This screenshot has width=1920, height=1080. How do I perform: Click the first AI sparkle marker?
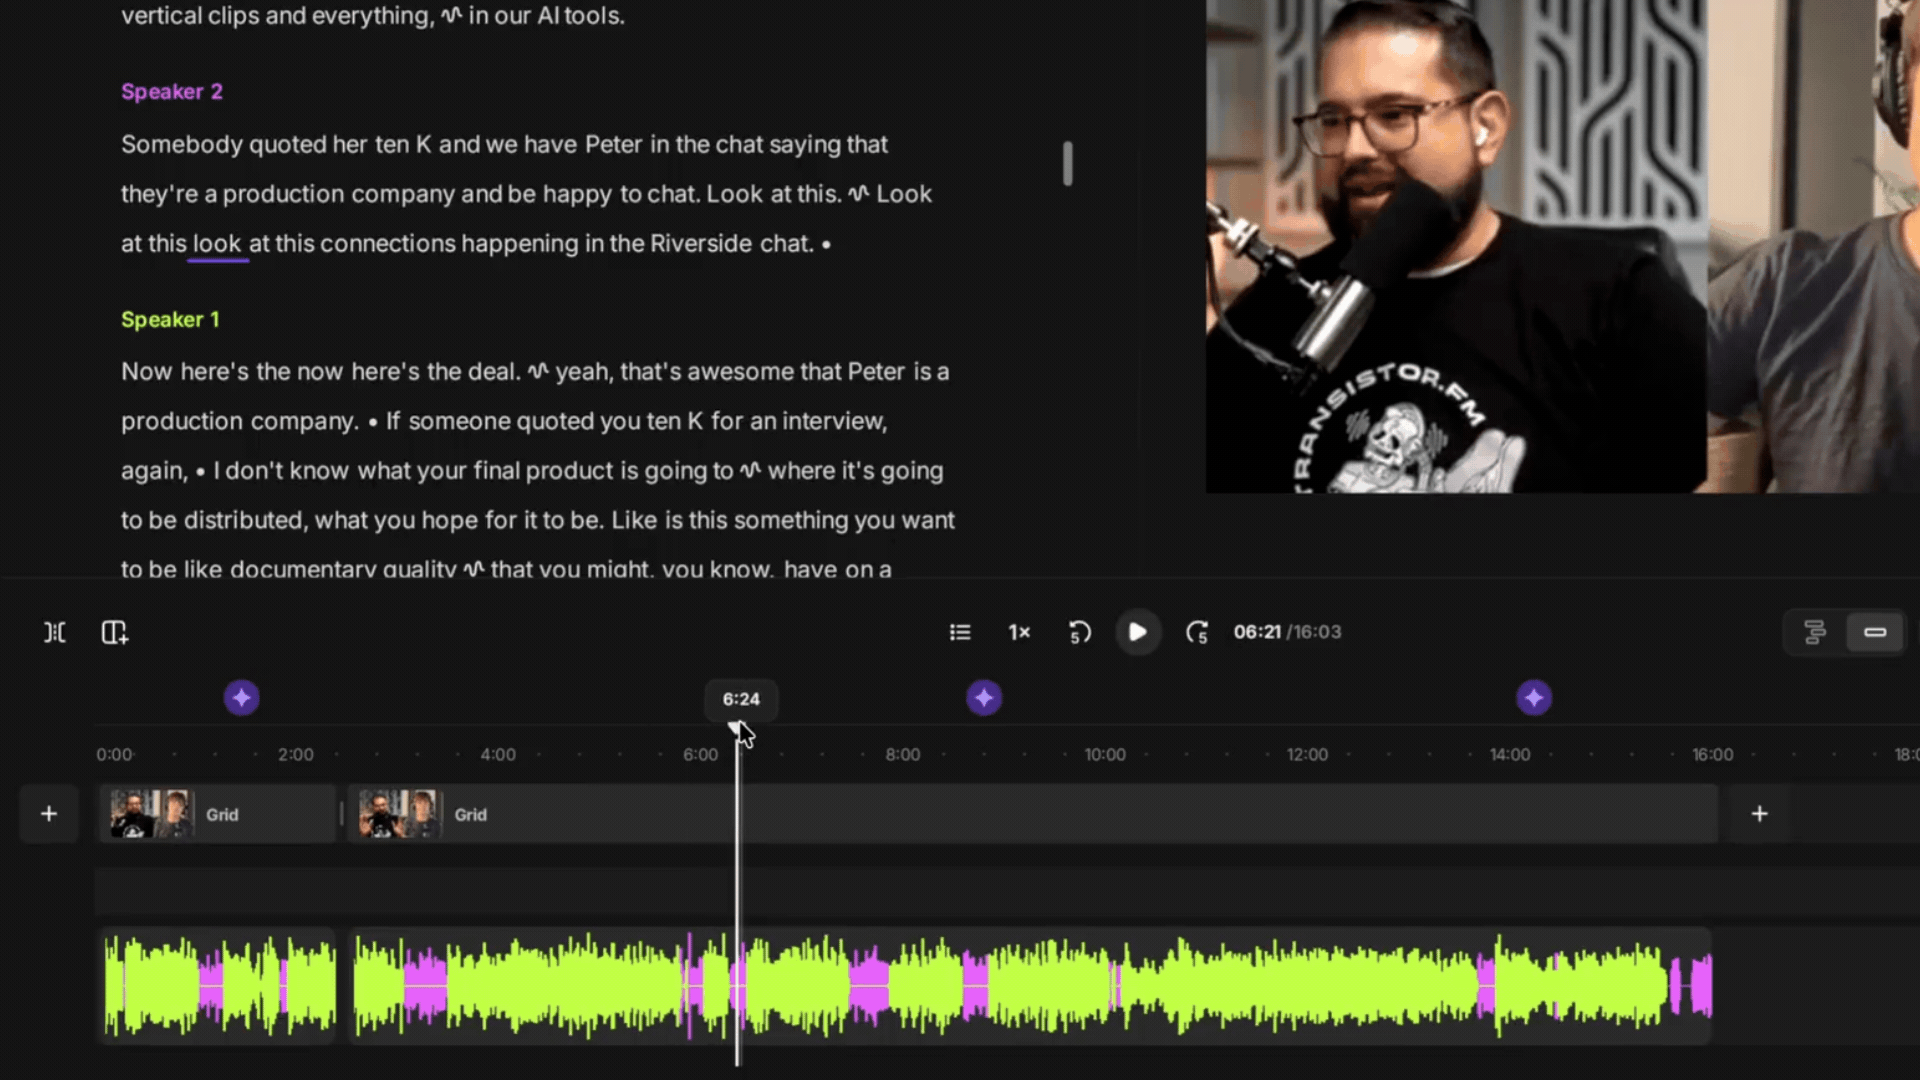(x=241, y=698)
